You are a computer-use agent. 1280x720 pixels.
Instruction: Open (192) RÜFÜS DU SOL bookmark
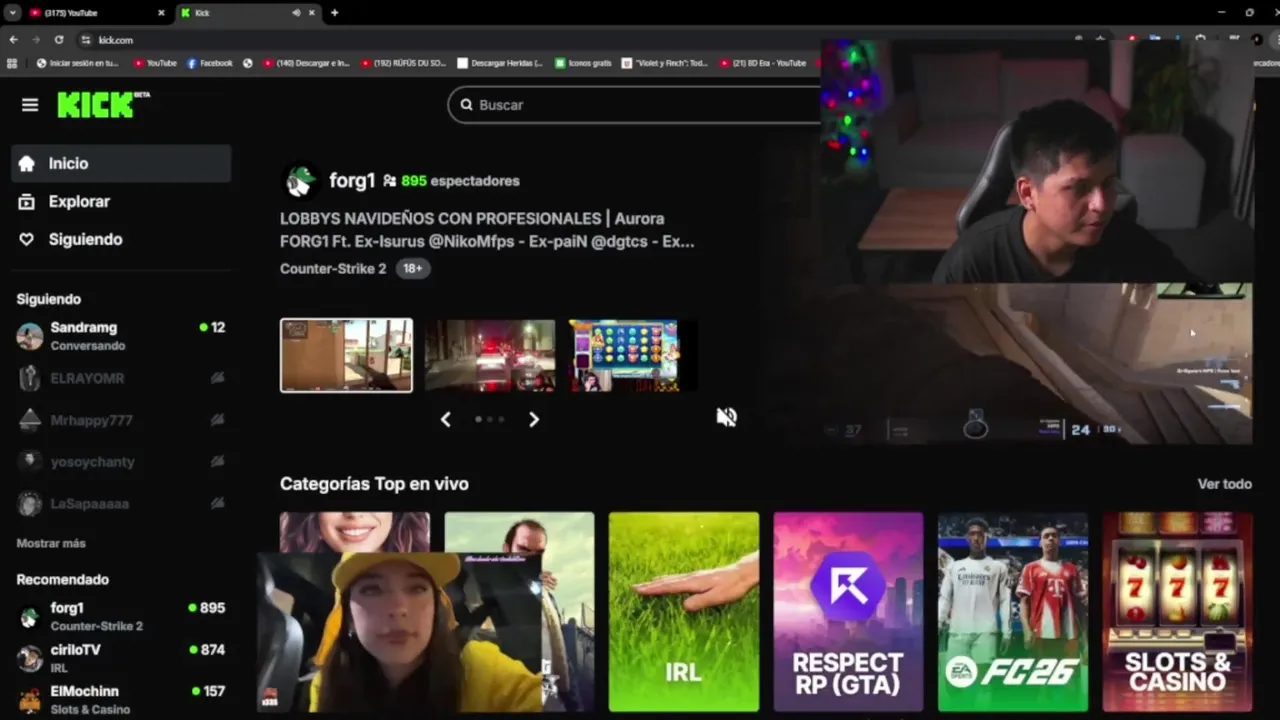click(x=404, y=63)
